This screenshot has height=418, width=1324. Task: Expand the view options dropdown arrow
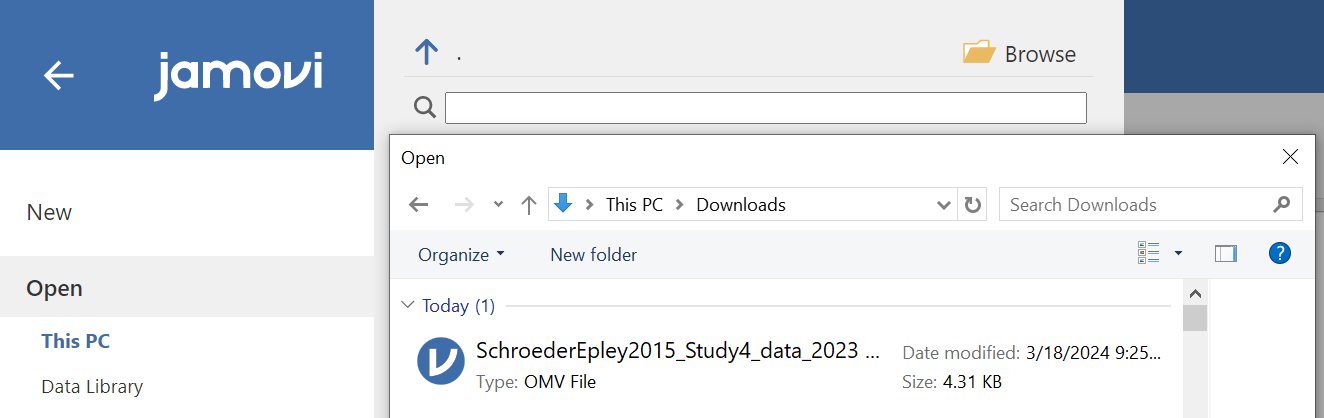click(1178, 254)
